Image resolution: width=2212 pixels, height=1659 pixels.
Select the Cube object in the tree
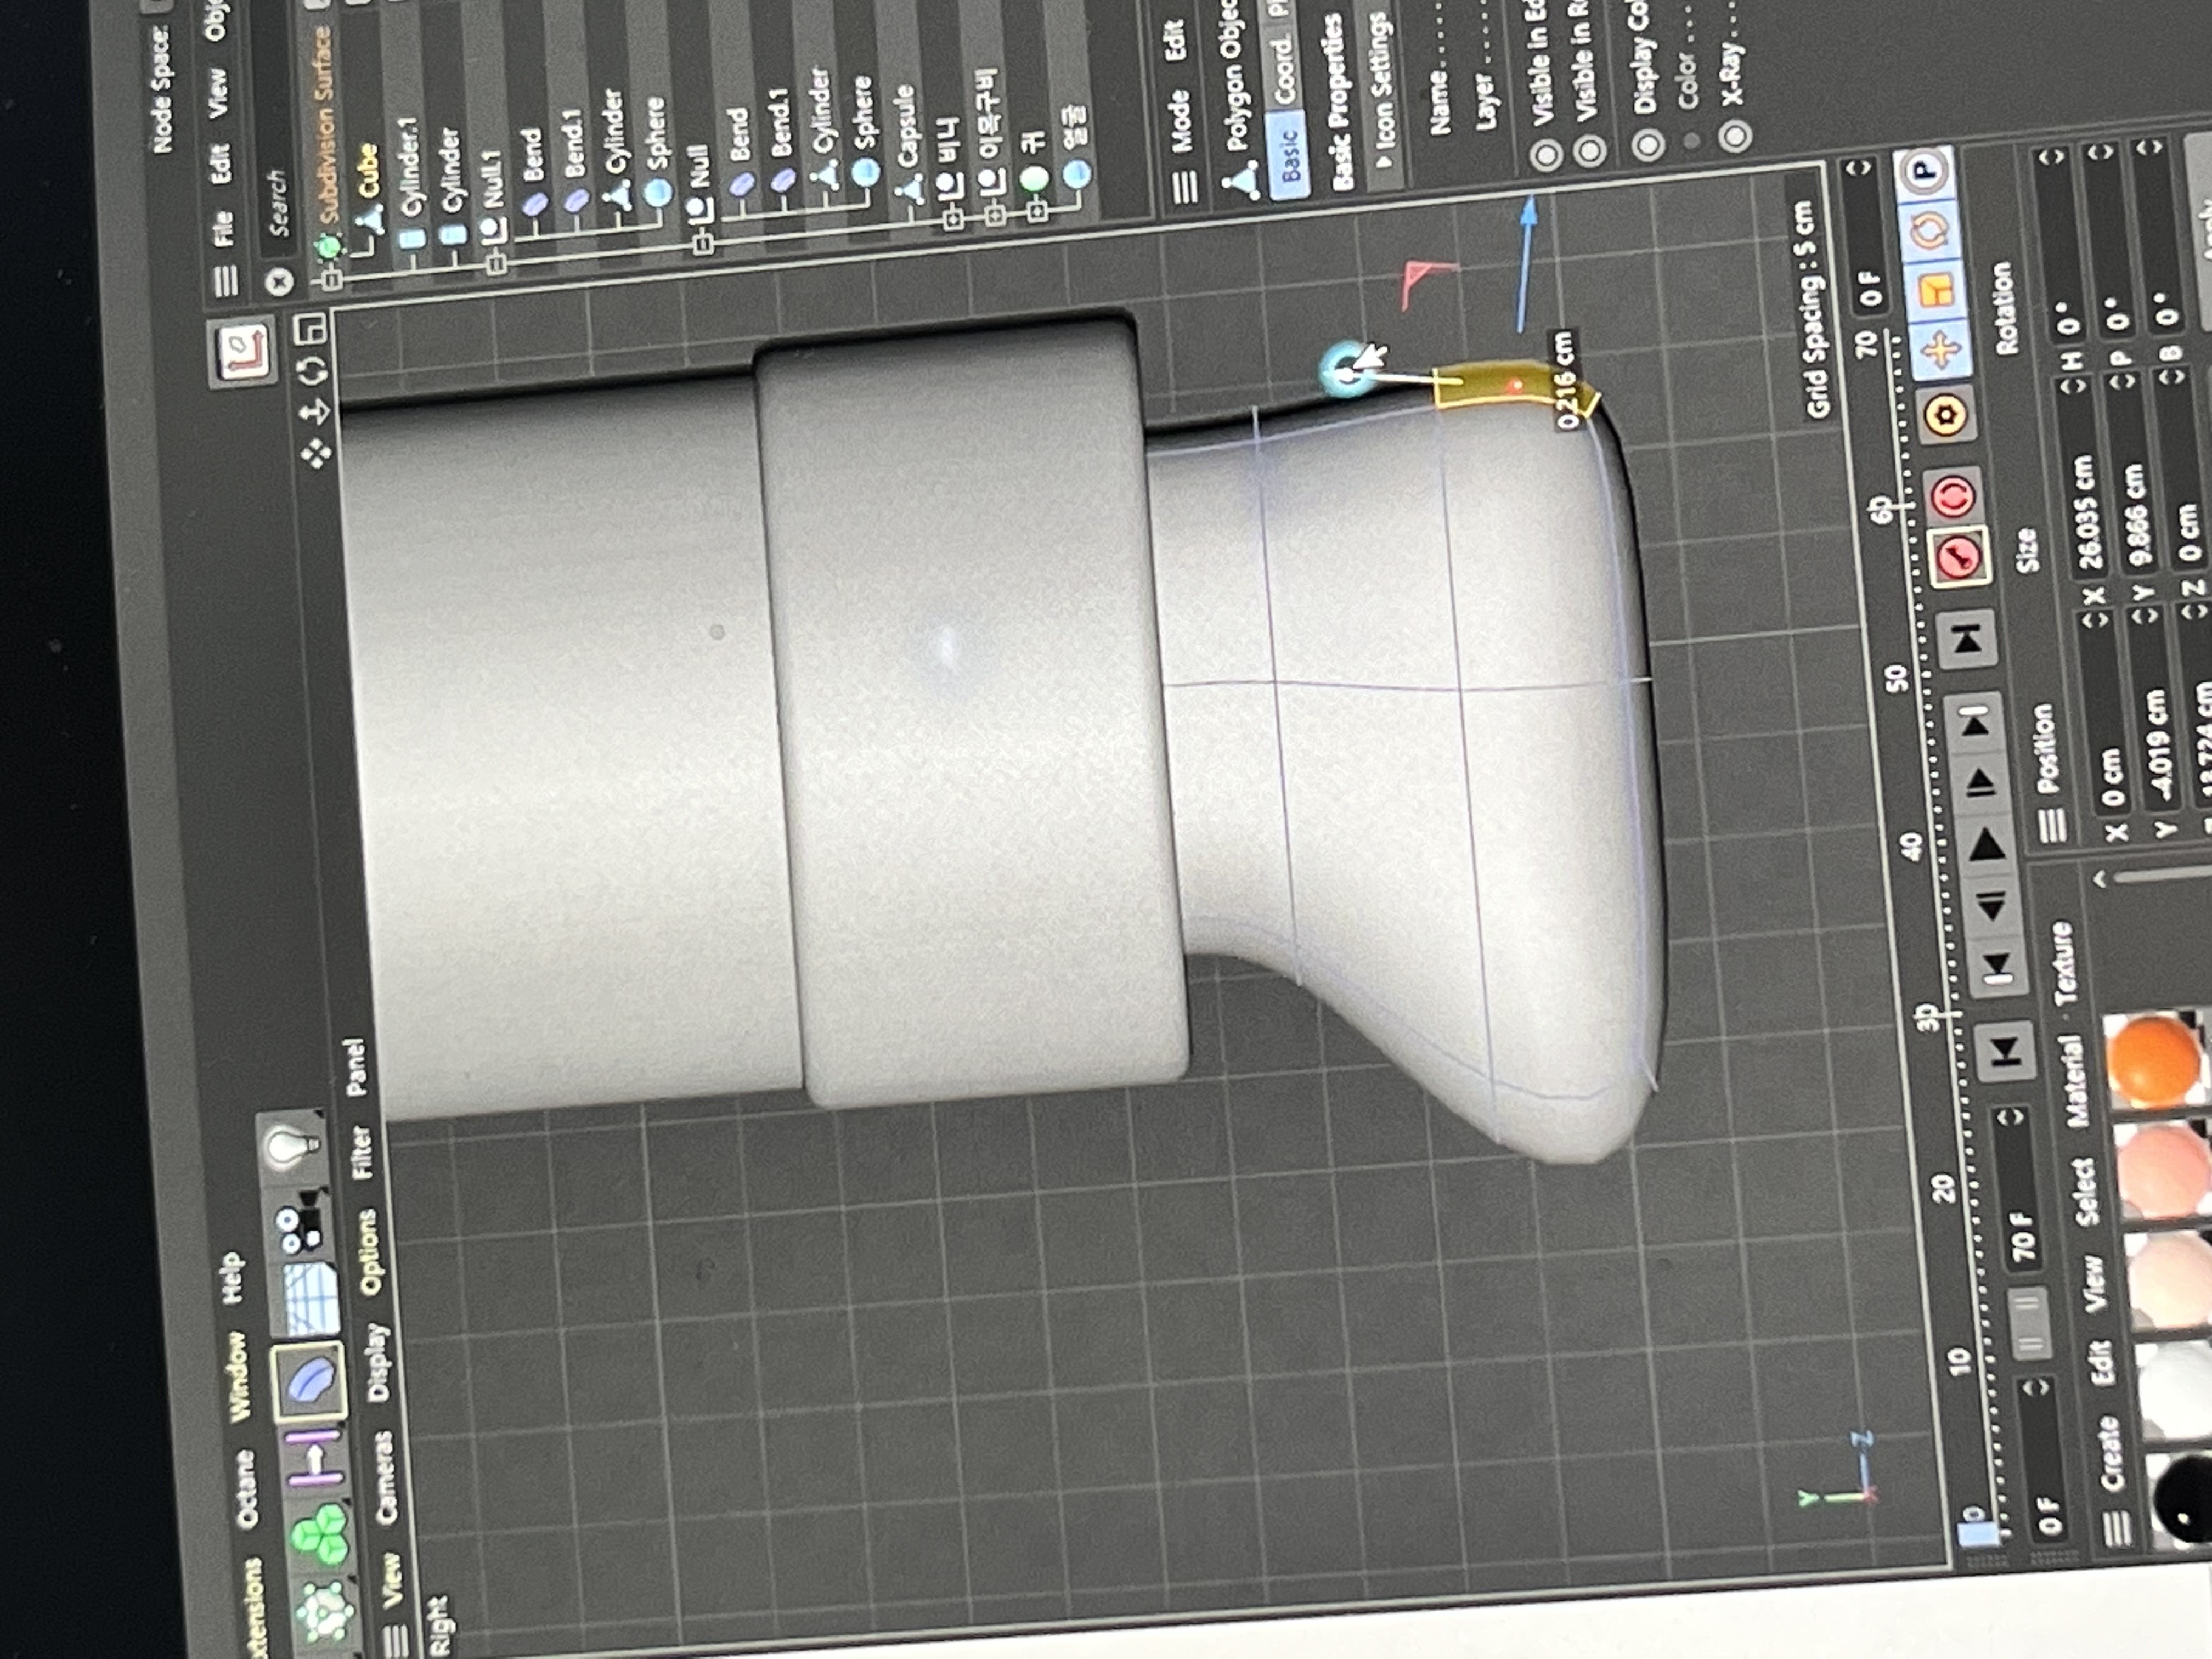point(368,171)
